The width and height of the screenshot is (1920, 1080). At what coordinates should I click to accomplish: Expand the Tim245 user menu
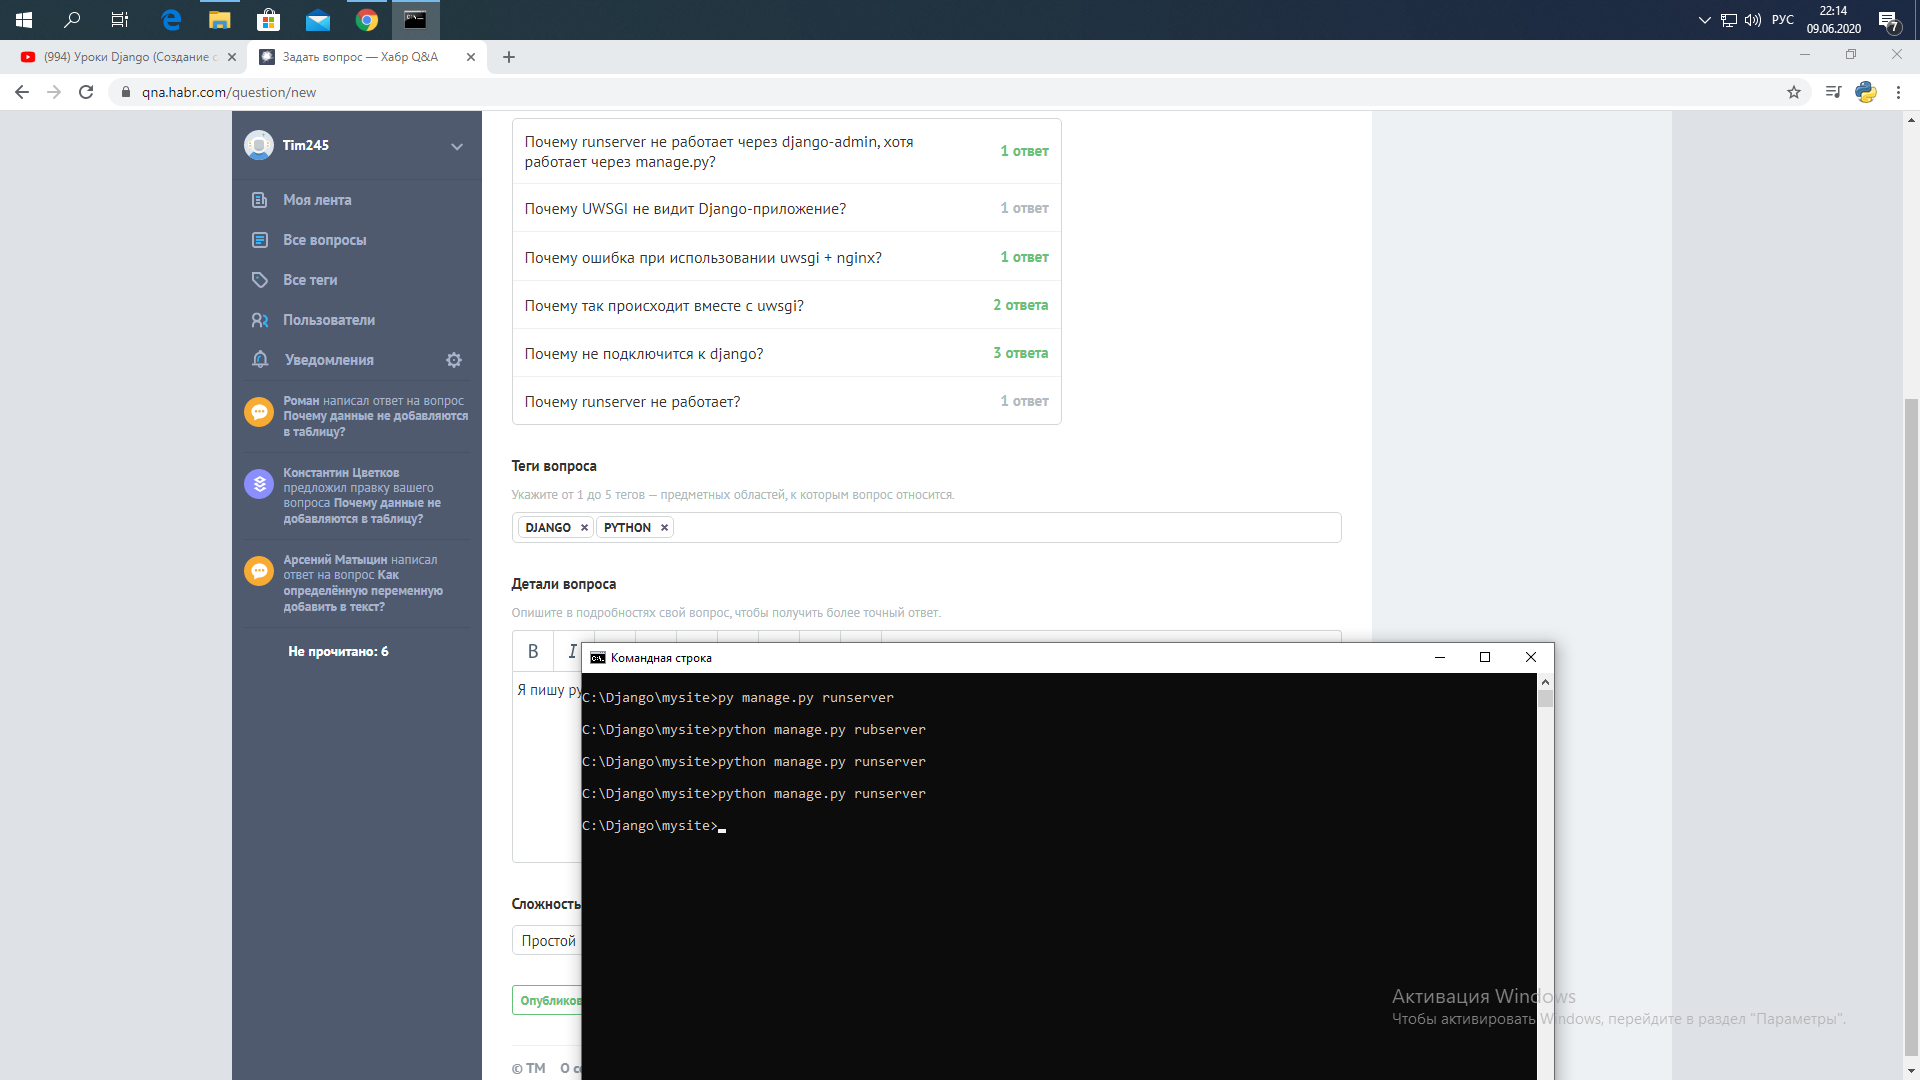(x=457, y=146)
